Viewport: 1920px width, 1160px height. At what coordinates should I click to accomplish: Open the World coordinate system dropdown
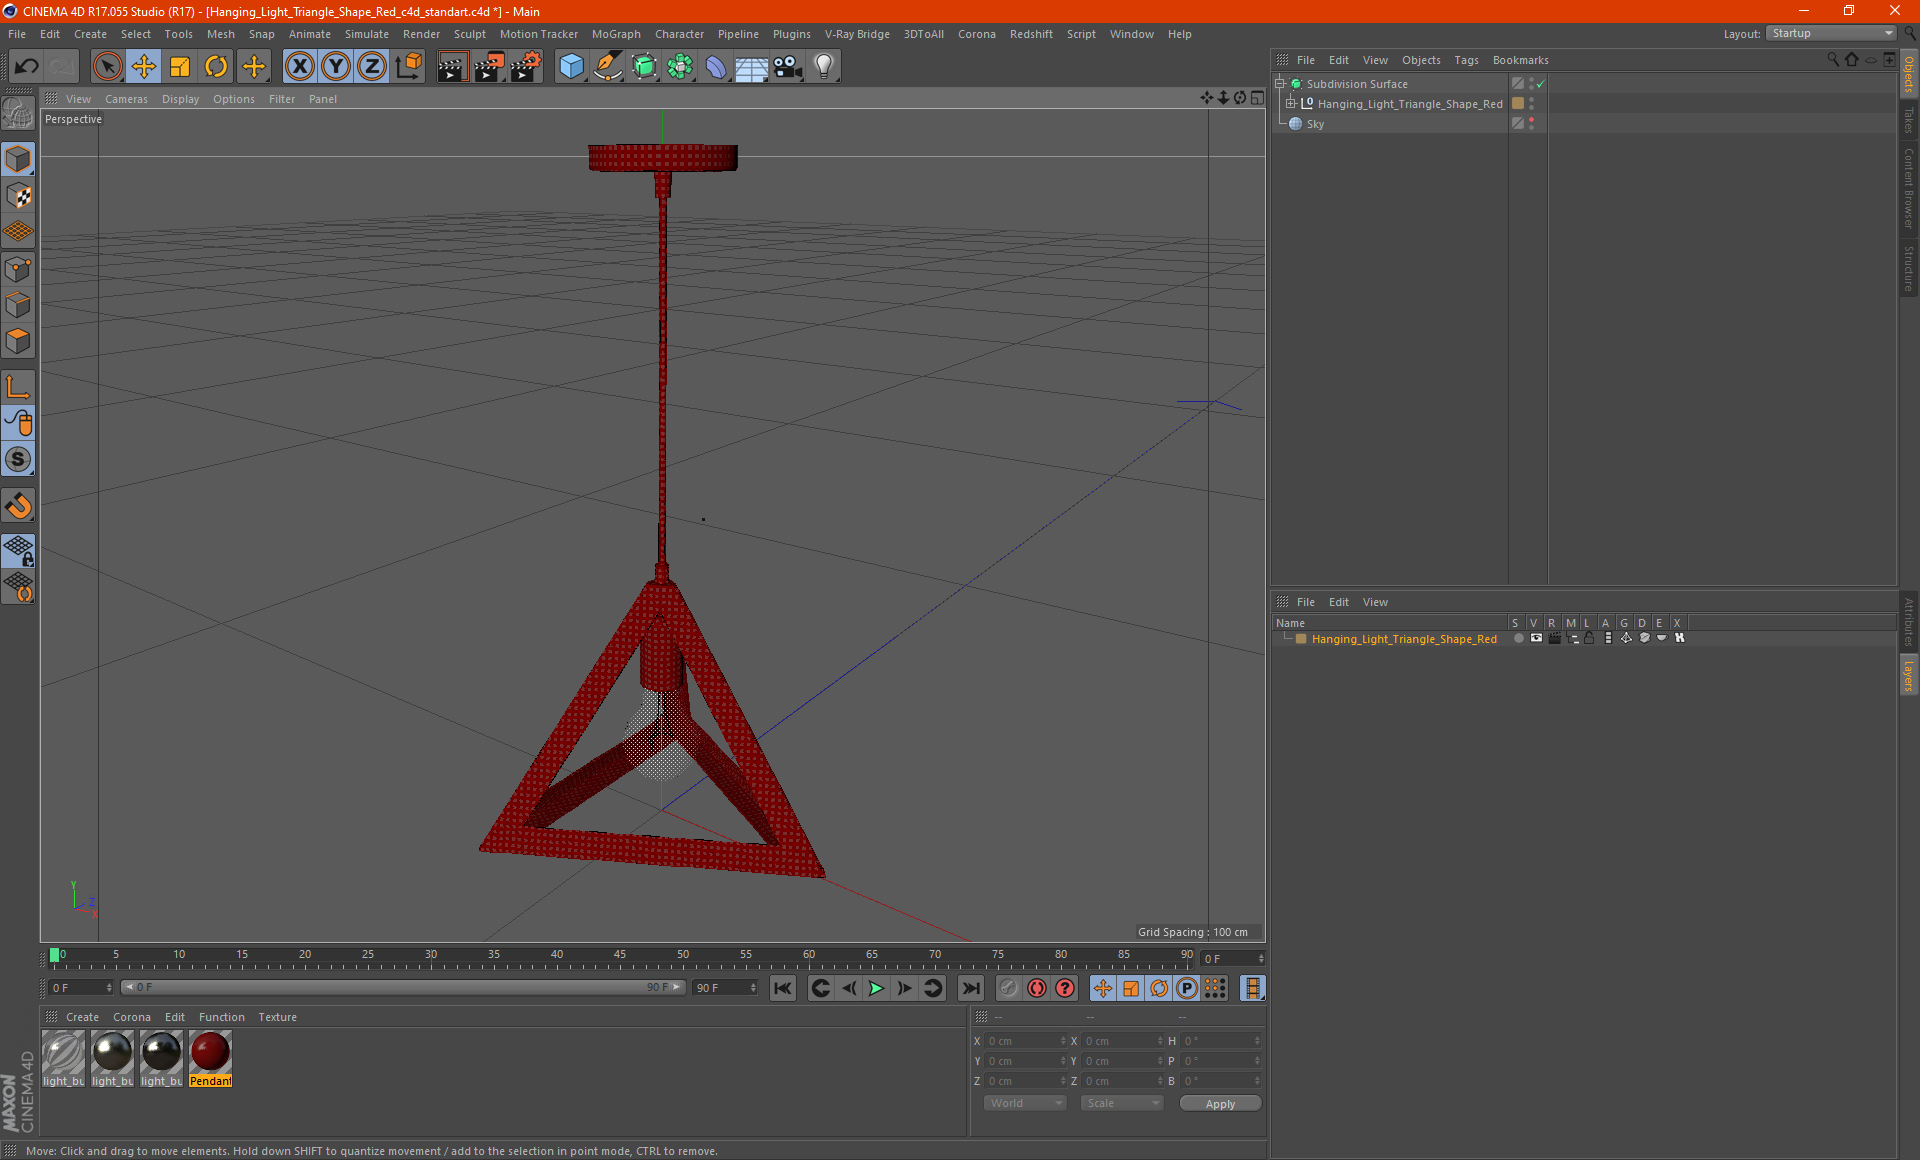click(1025, 1103)
